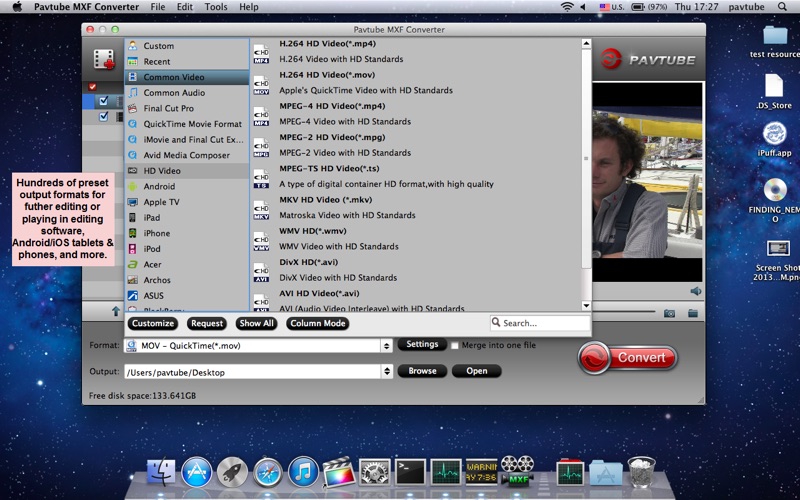Click the video preview thumbnail
The width and height of the screenshot is (800, 500).
tap(647, 182)
